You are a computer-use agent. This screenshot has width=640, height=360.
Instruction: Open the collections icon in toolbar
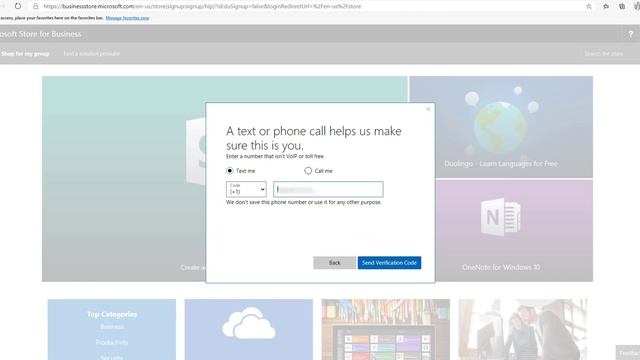[x=622, y=6]
